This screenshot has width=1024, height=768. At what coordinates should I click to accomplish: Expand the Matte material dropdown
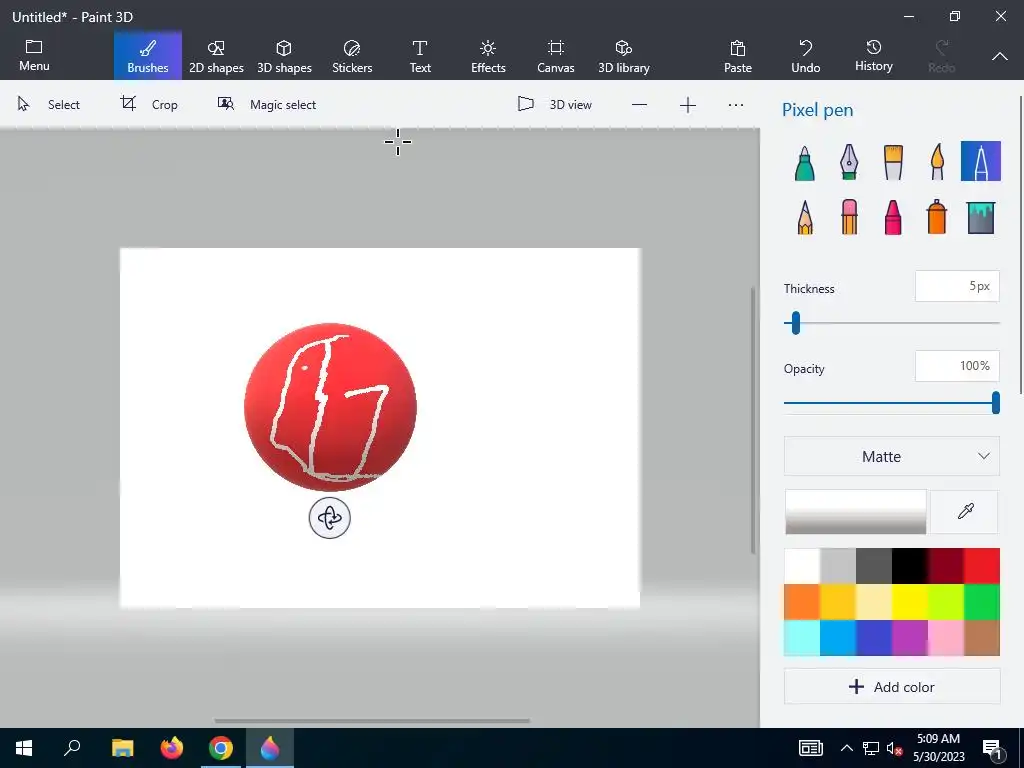click(x=891, y=456)
